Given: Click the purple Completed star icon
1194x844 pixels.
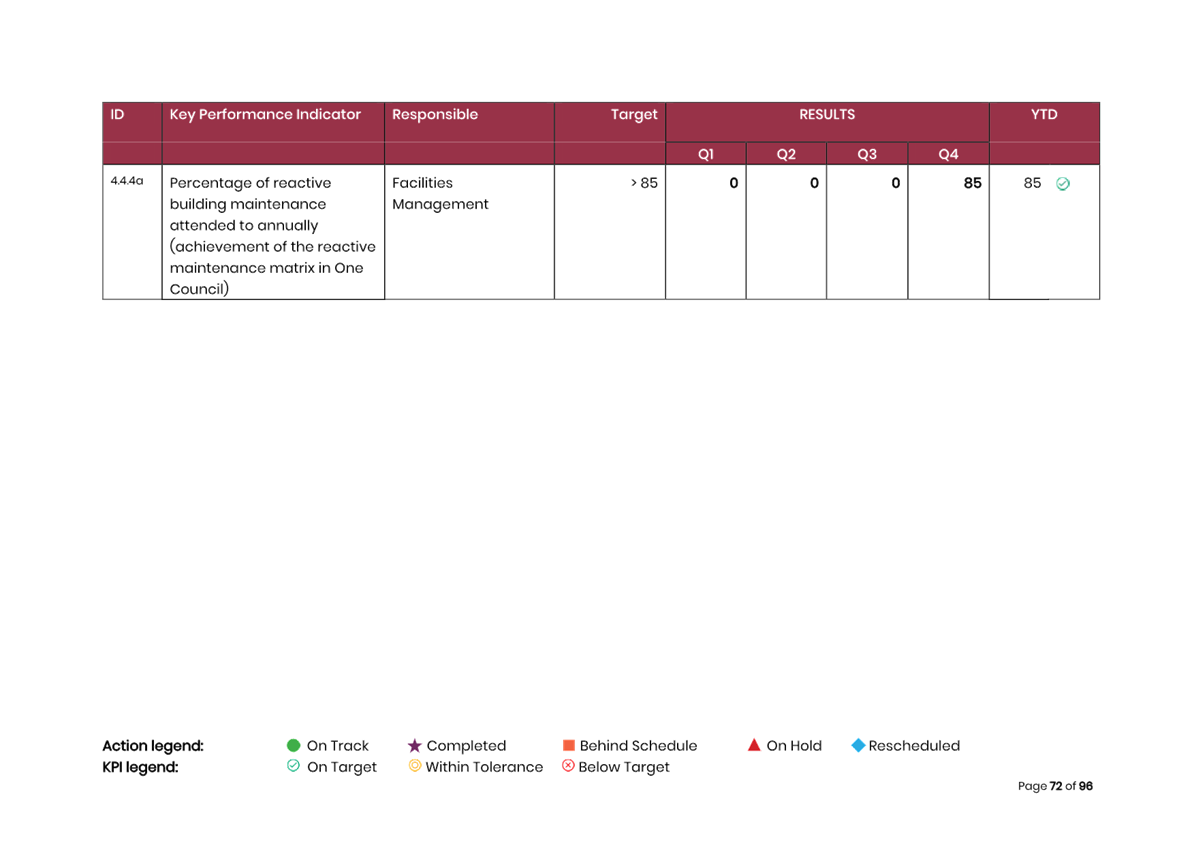Looking at the screenshot, I should 414,746.
